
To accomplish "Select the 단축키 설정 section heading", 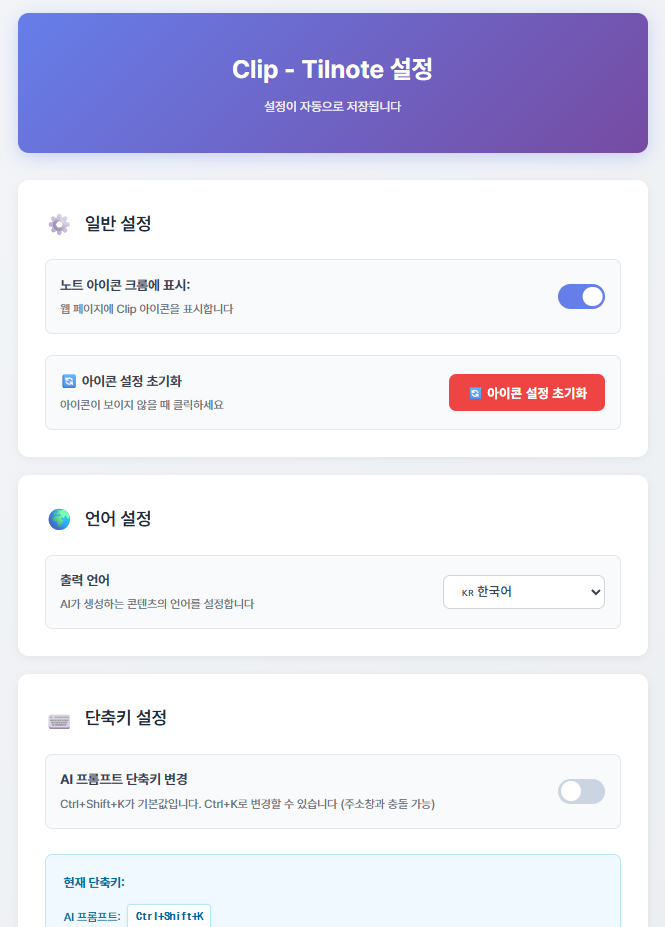I will click(x=126, y=718).
